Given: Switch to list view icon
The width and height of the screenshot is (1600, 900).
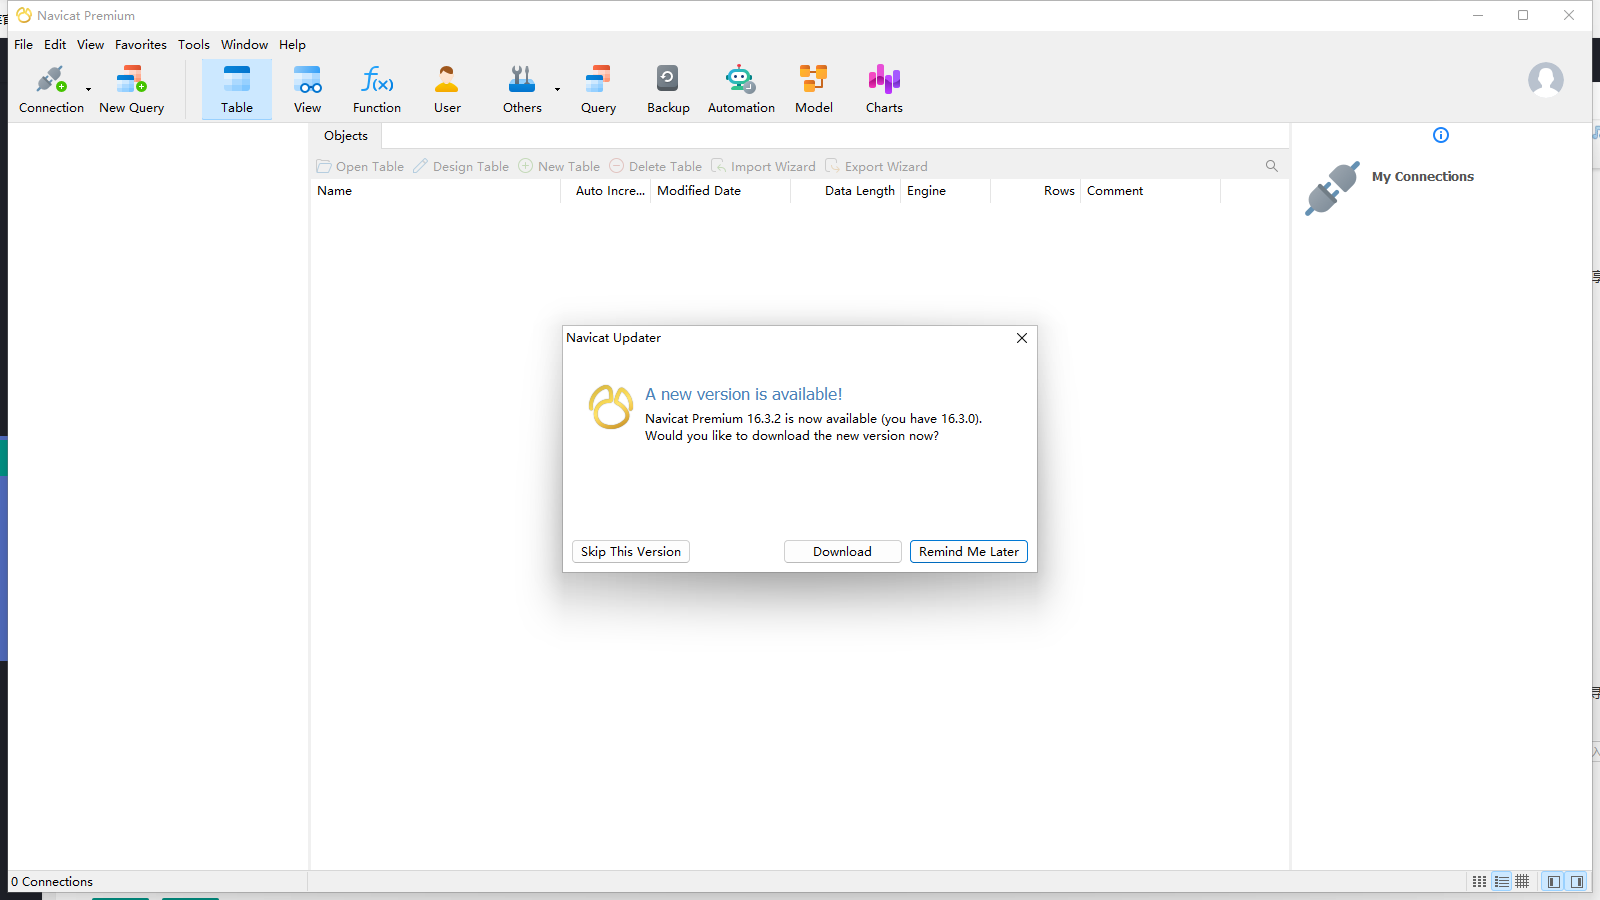Looking at the screenshot, I should coord(1479,882).
